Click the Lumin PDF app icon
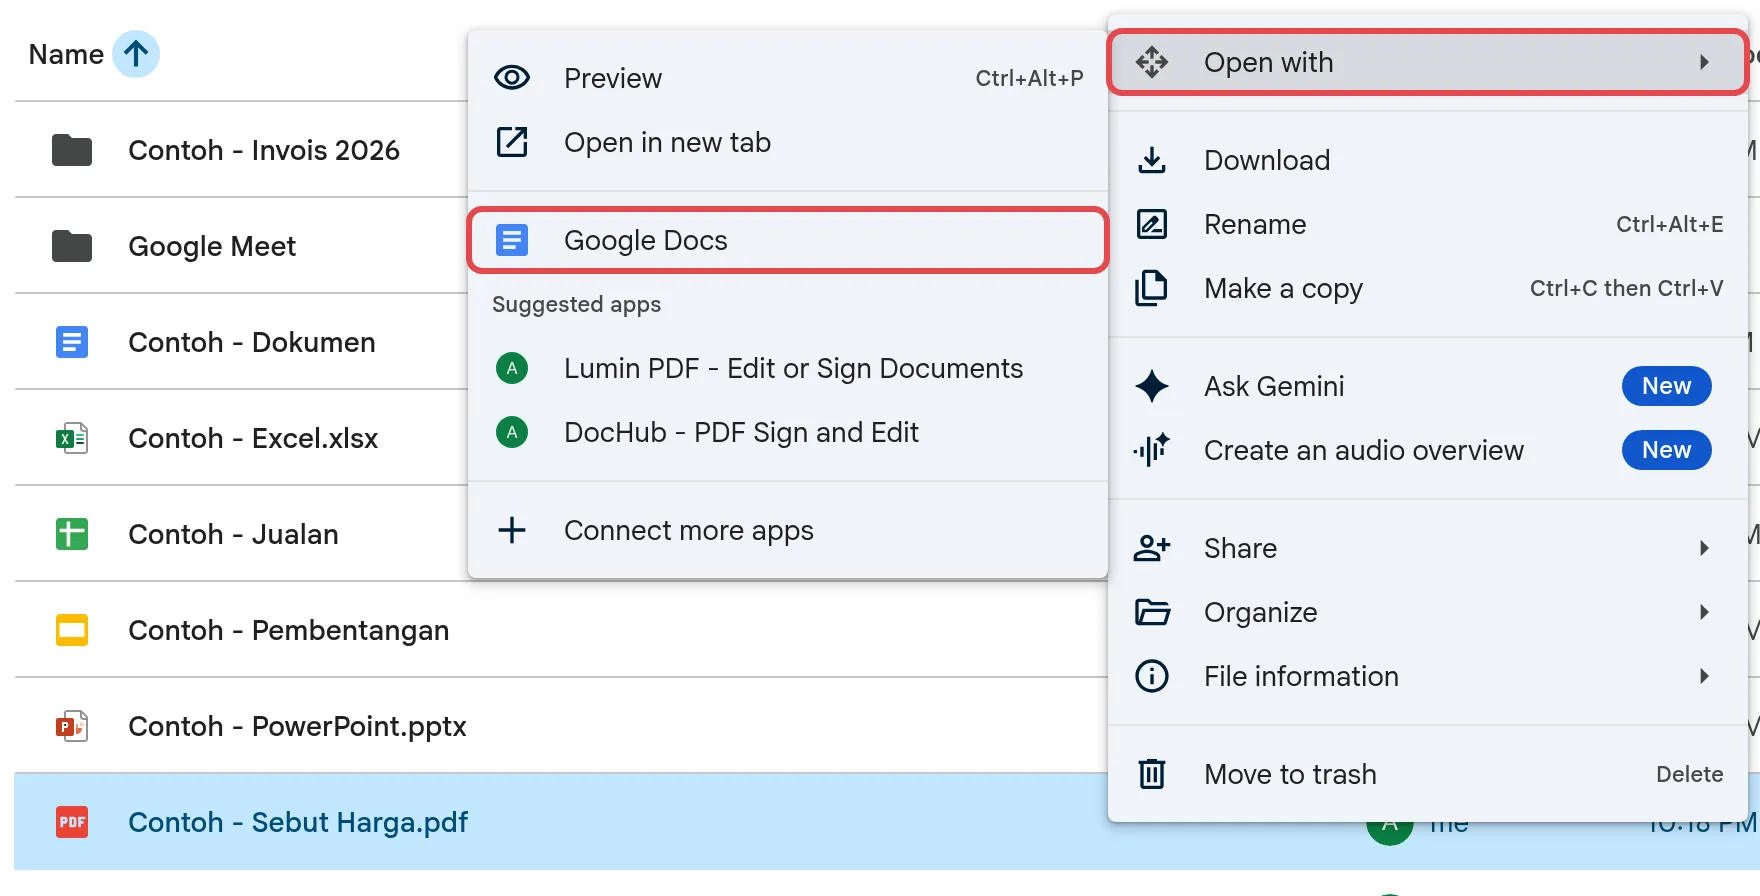 point(512,368)
